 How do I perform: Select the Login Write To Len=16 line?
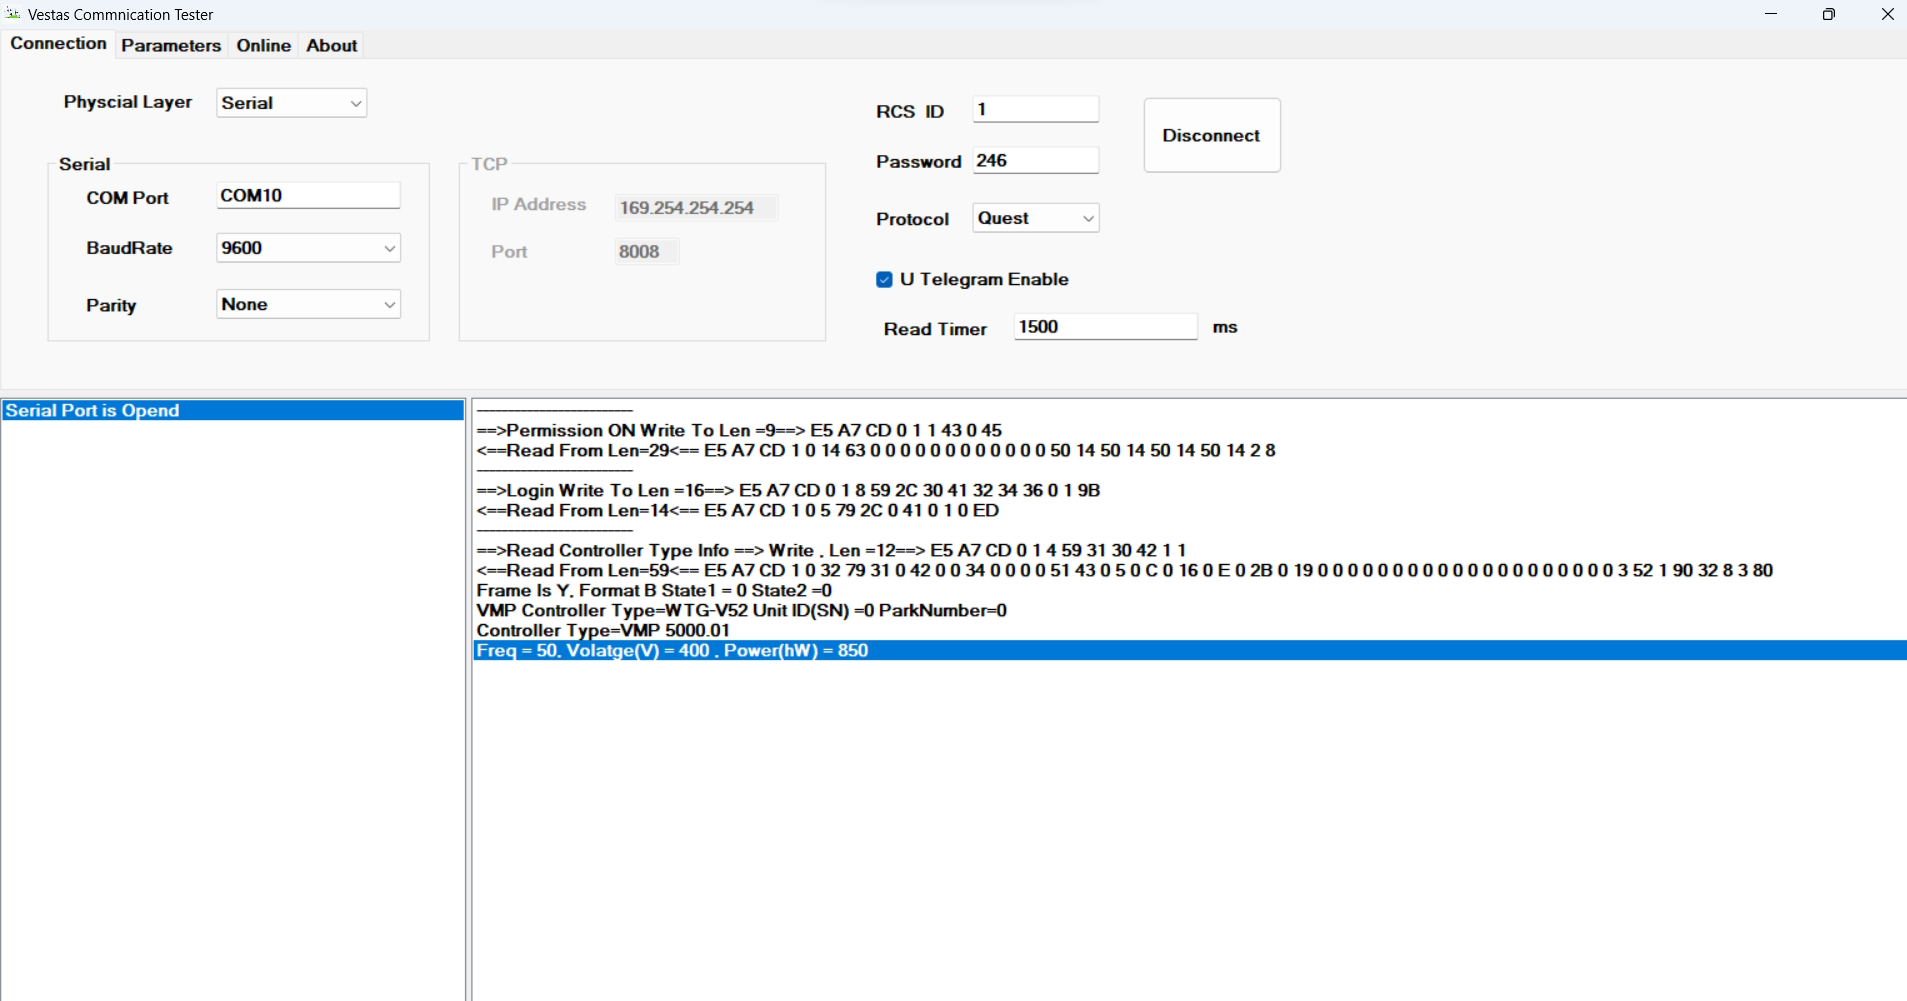[1189, 490]
